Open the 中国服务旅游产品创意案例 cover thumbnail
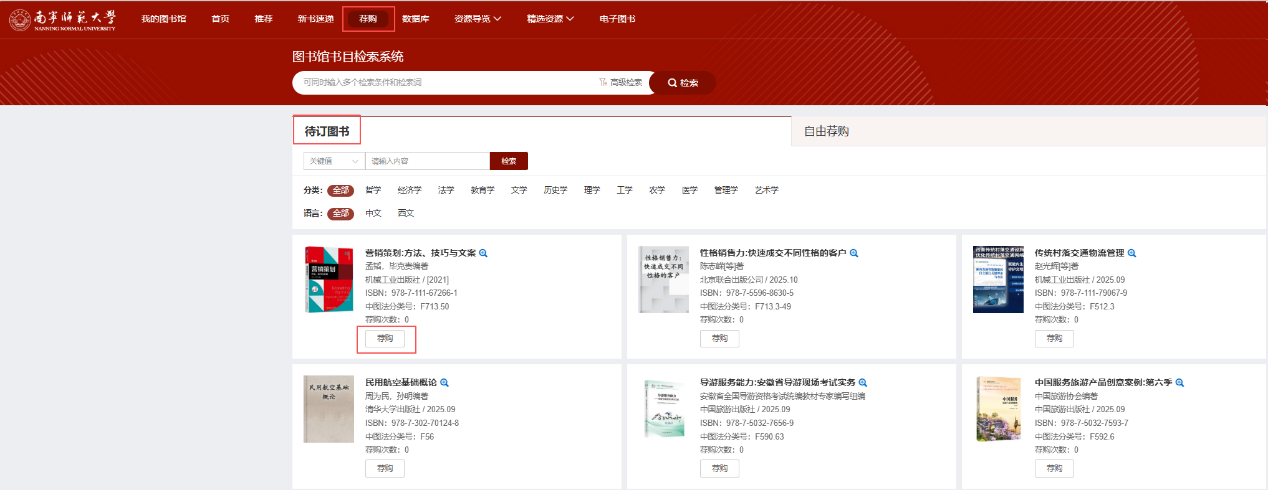 click(x=998, y=408)
